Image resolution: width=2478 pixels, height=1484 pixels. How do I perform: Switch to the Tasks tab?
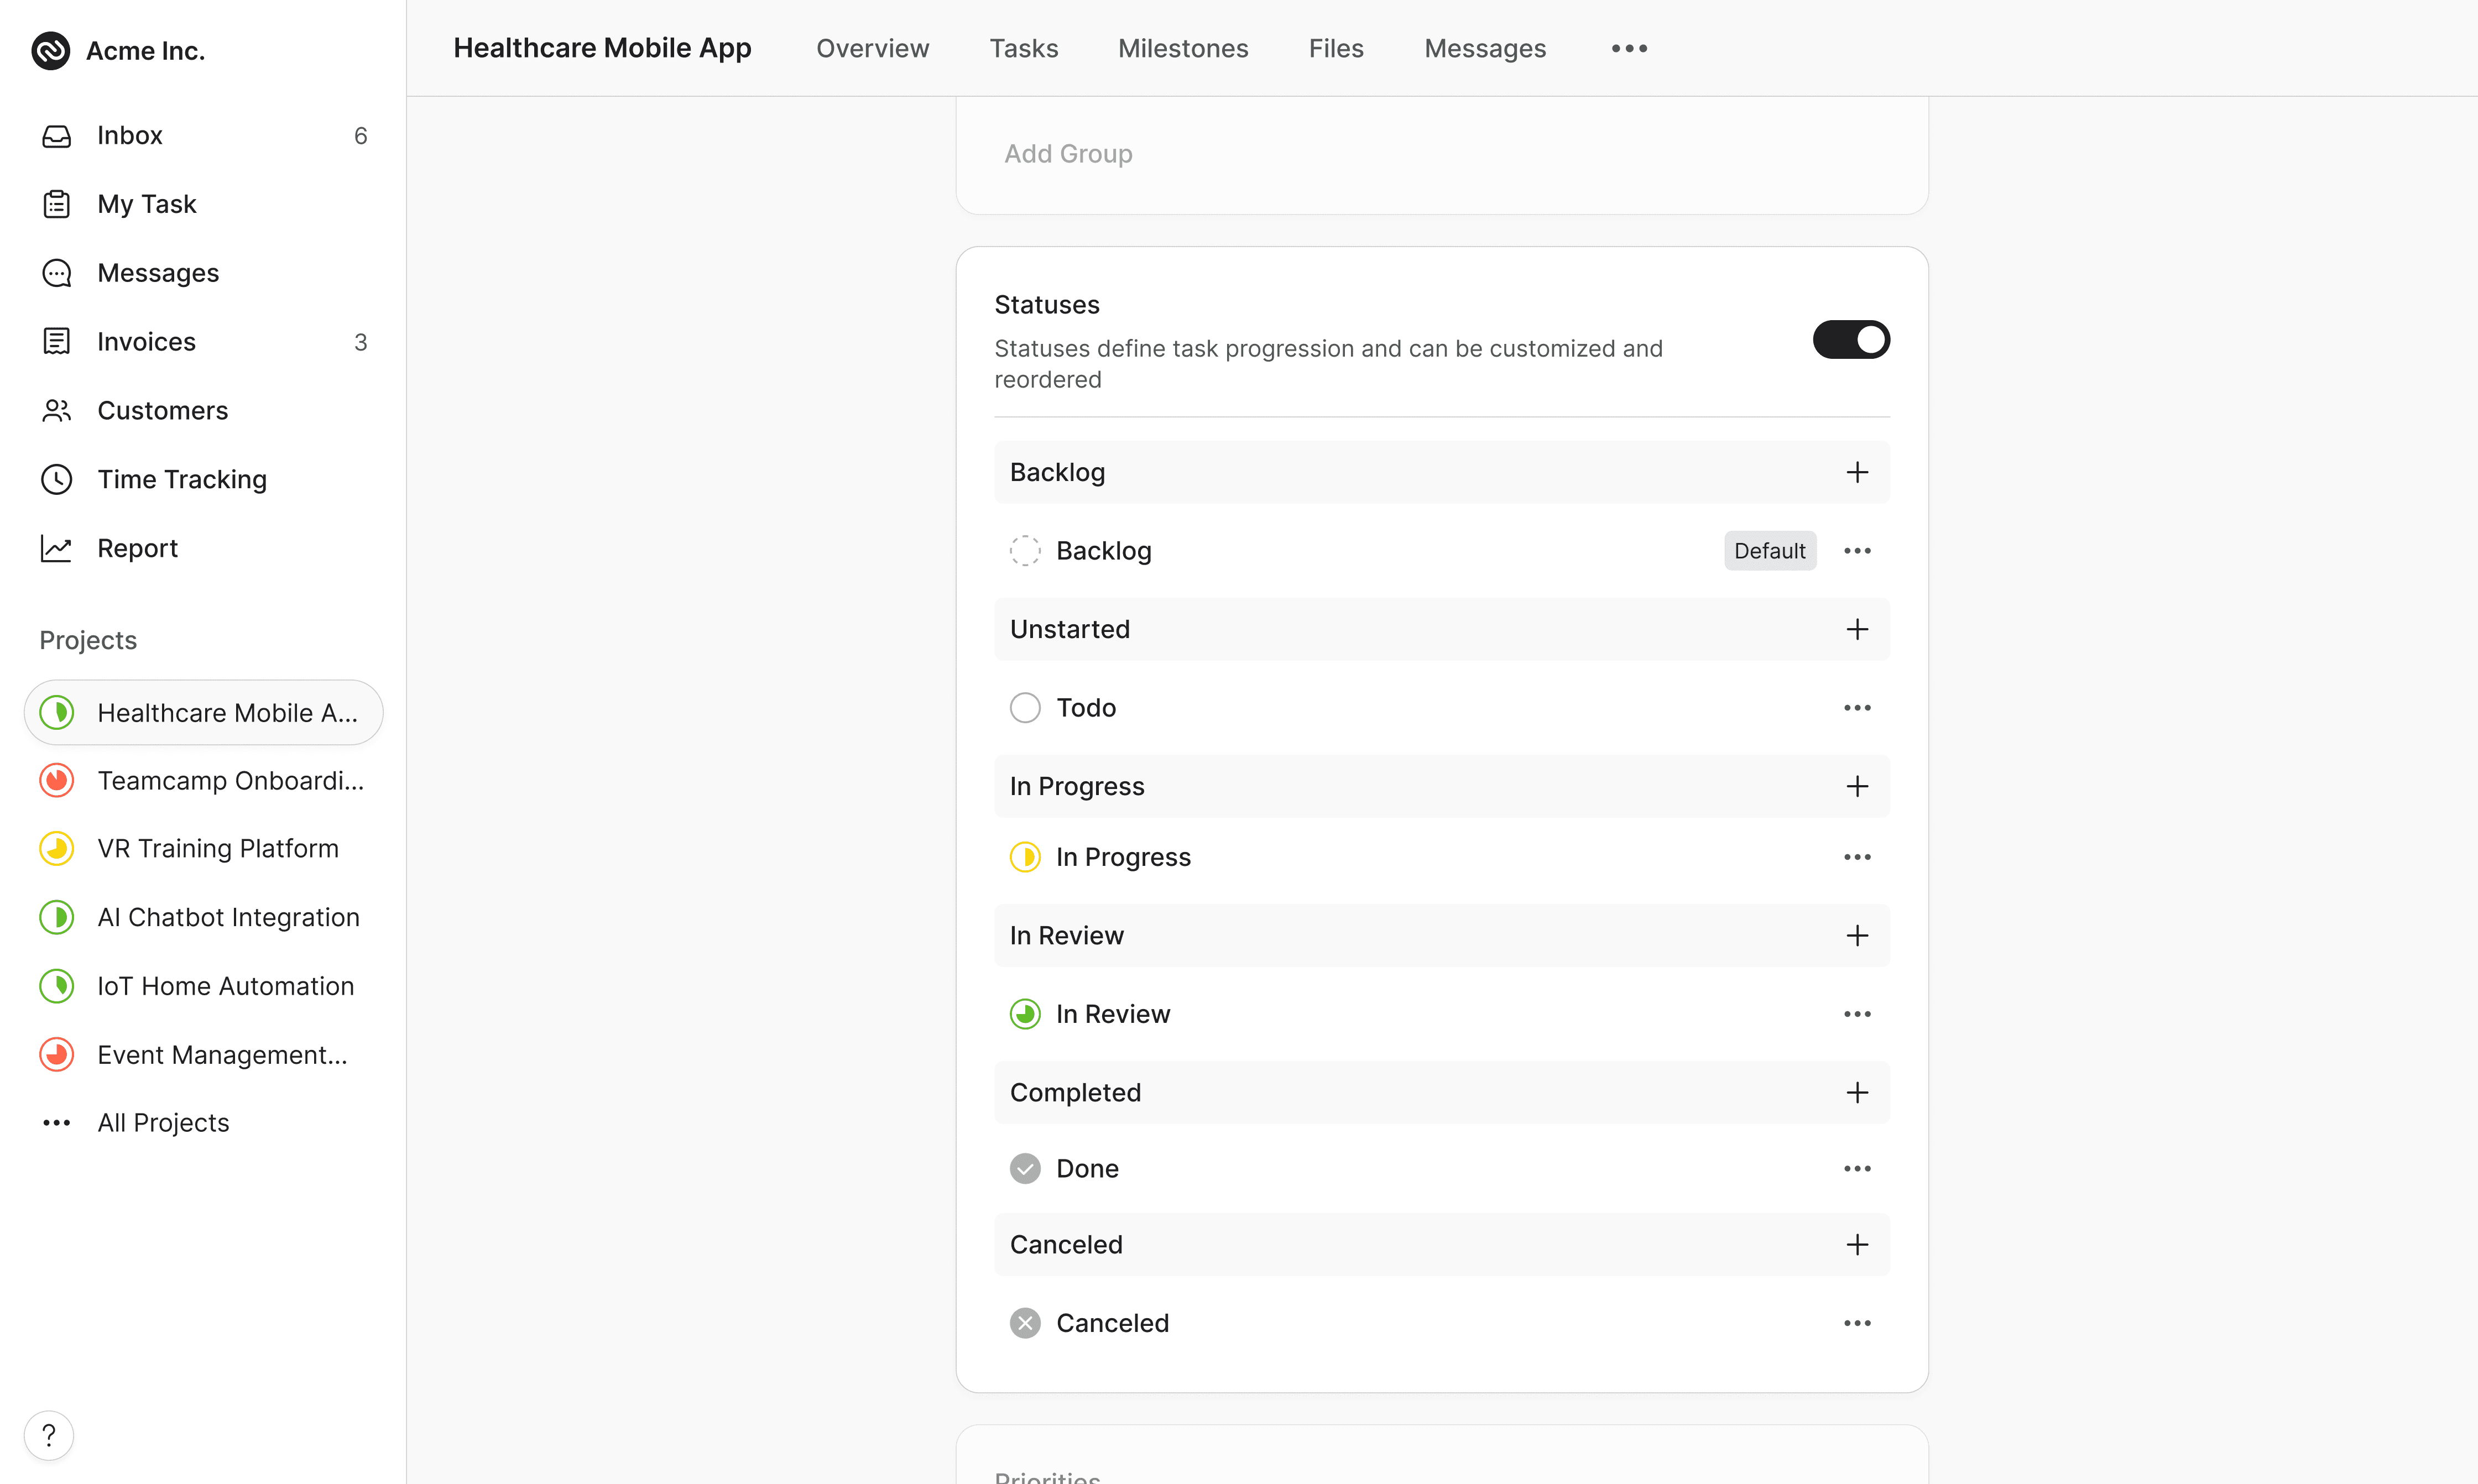[x=1023, y=48]
